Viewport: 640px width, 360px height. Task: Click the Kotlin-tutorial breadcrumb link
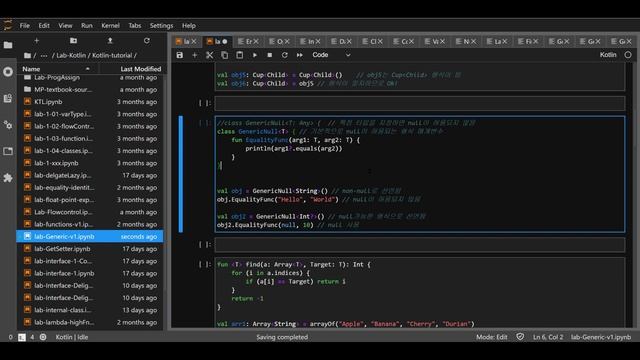(112, 56)
